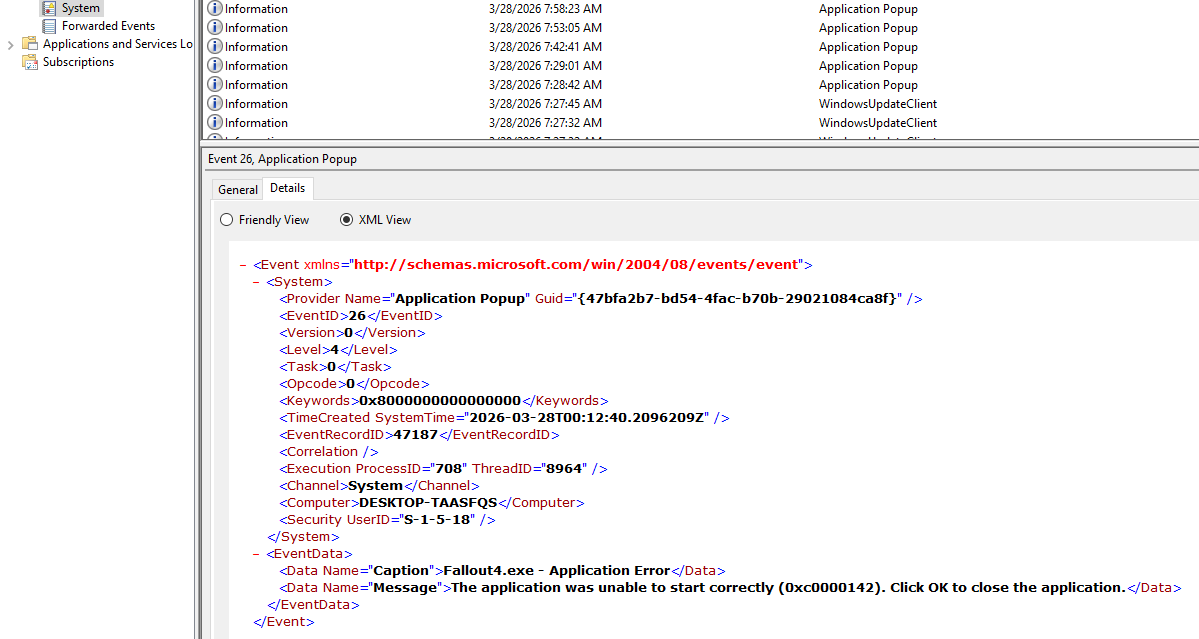Select the 7:27:32 AM WindowsUpdateClient event
The image size is (1199, 639).
coord(701,122)
